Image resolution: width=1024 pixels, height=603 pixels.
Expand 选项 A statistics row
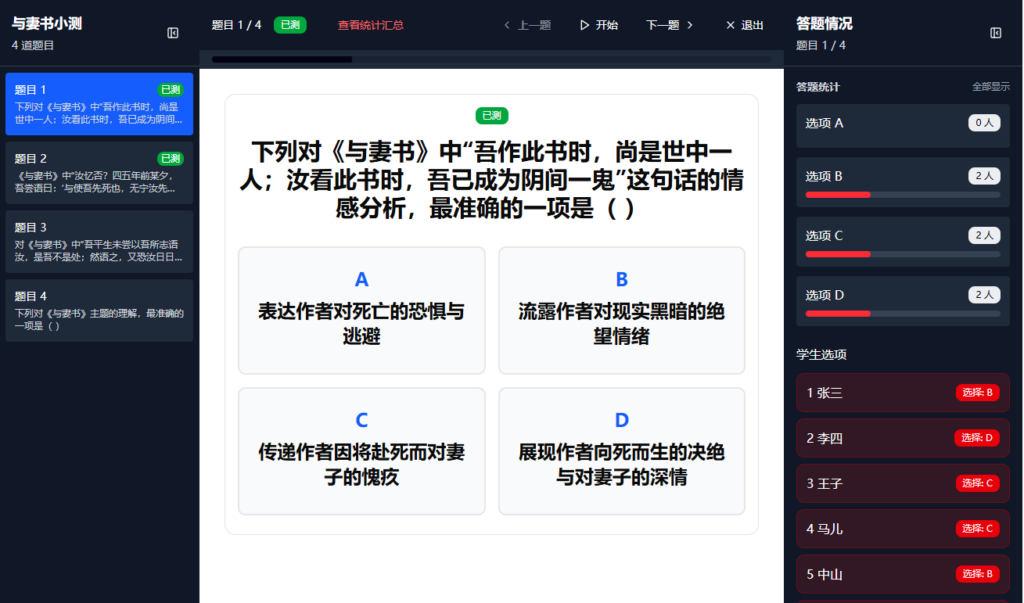point(902,124)
